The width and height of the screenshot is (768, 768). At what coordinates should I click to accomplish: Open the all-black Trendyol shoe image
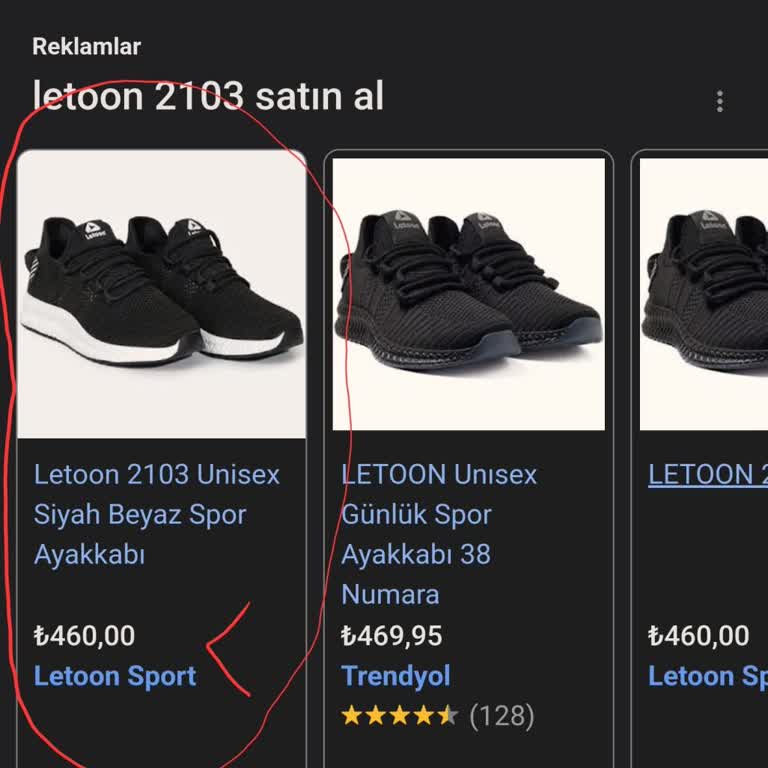[469, 293]
